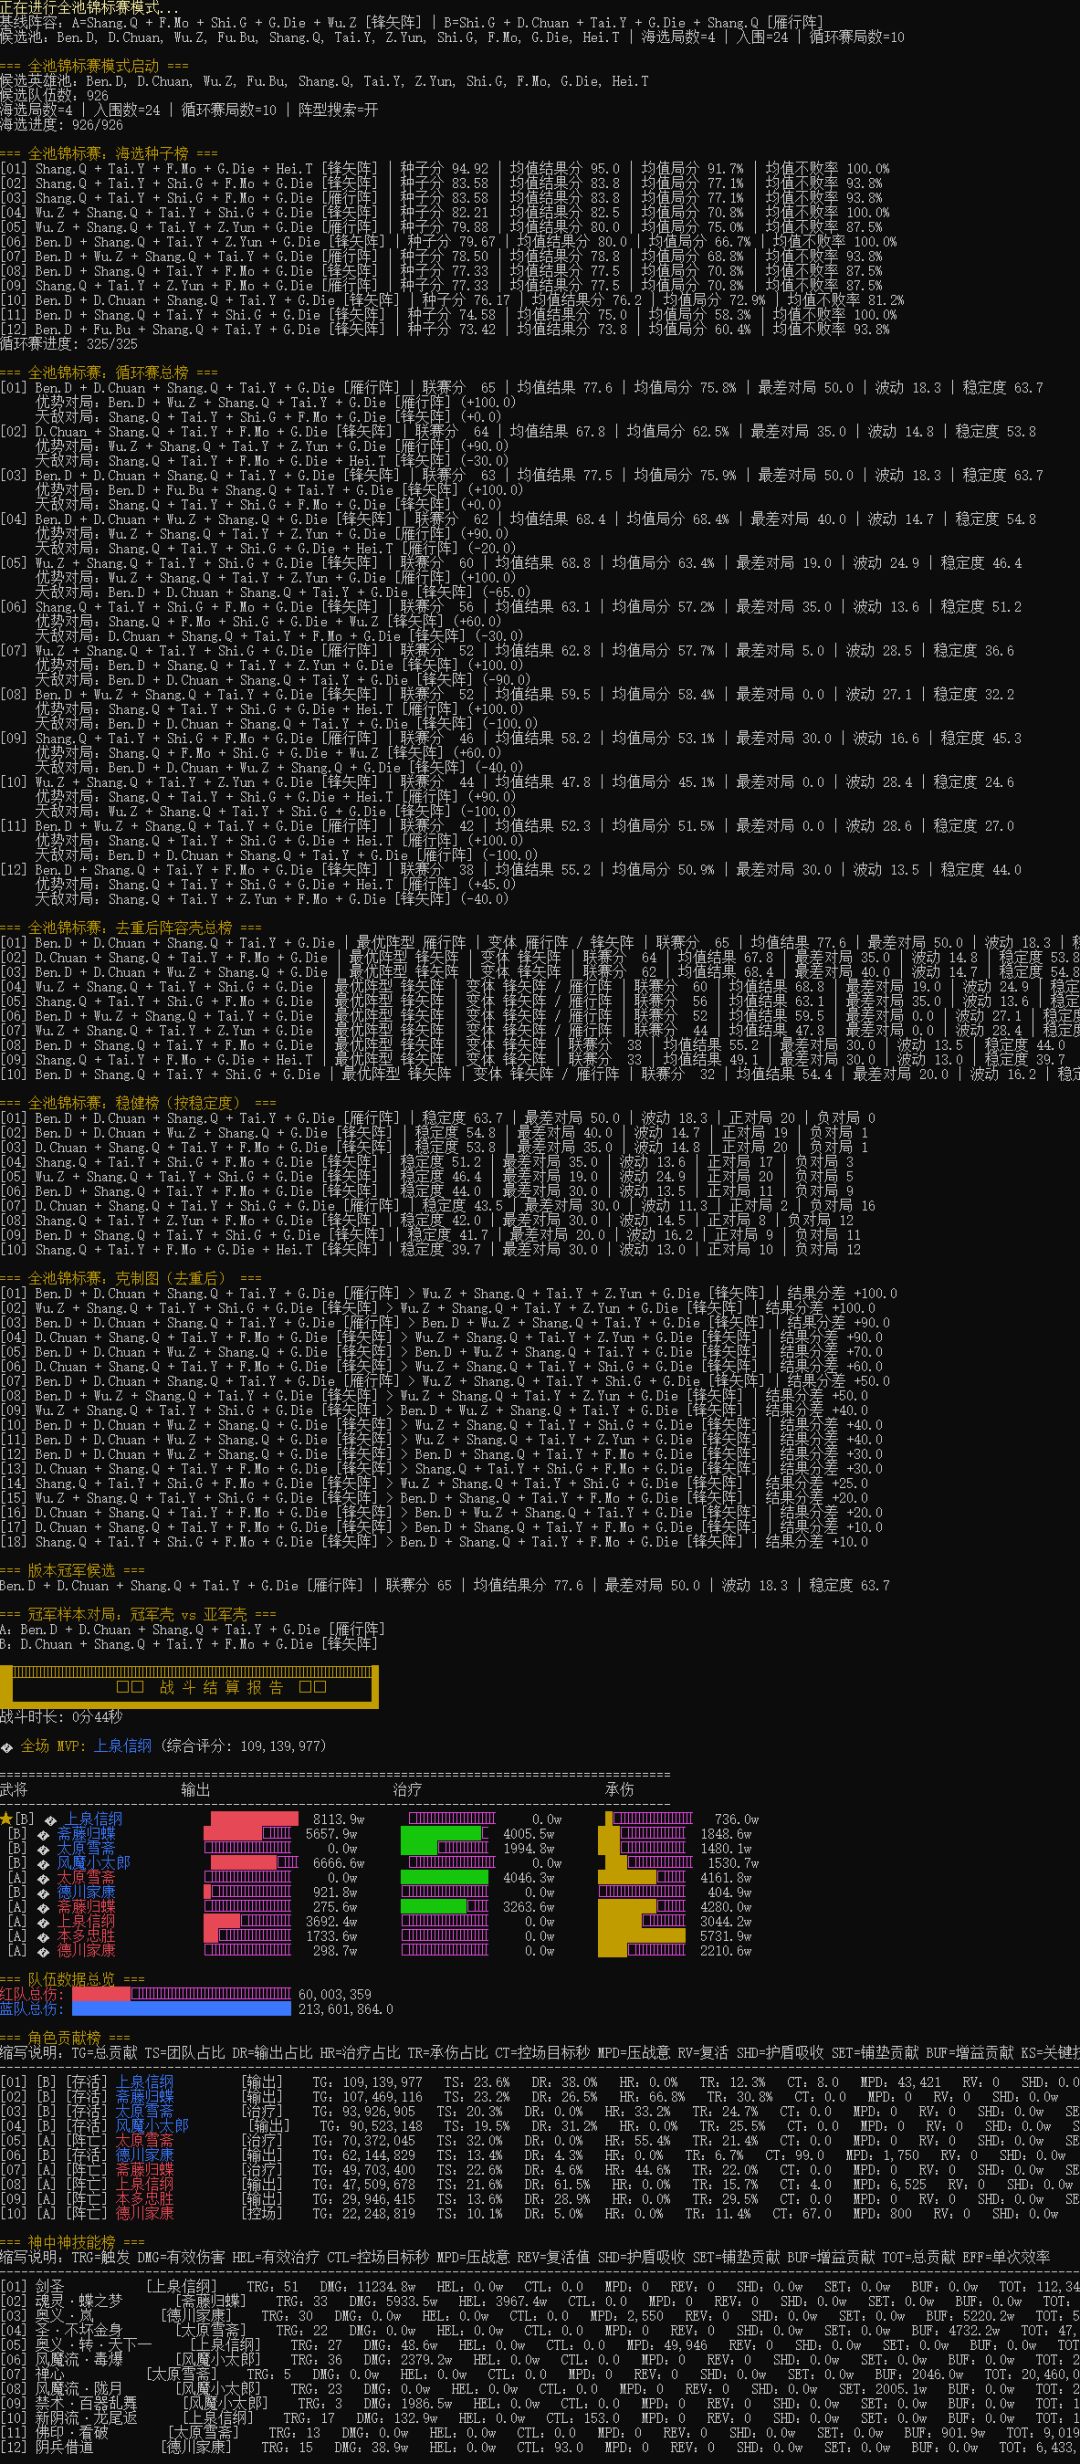Viewport: 1080px width, 2464px height.
Task: Click [A] 本多忠胜 in the battle table
Action: point(86,1936)
